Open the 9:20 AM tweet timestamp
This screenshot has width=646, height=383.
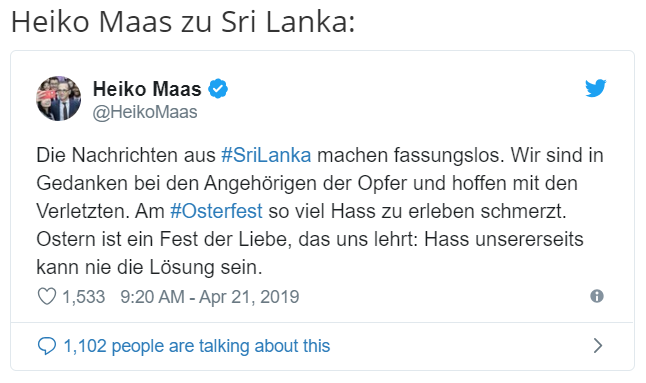(152, 297)
